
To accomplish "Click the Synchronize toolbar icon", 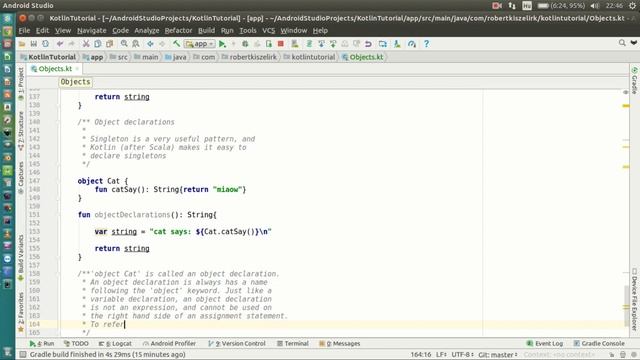I will pos(45,44).
